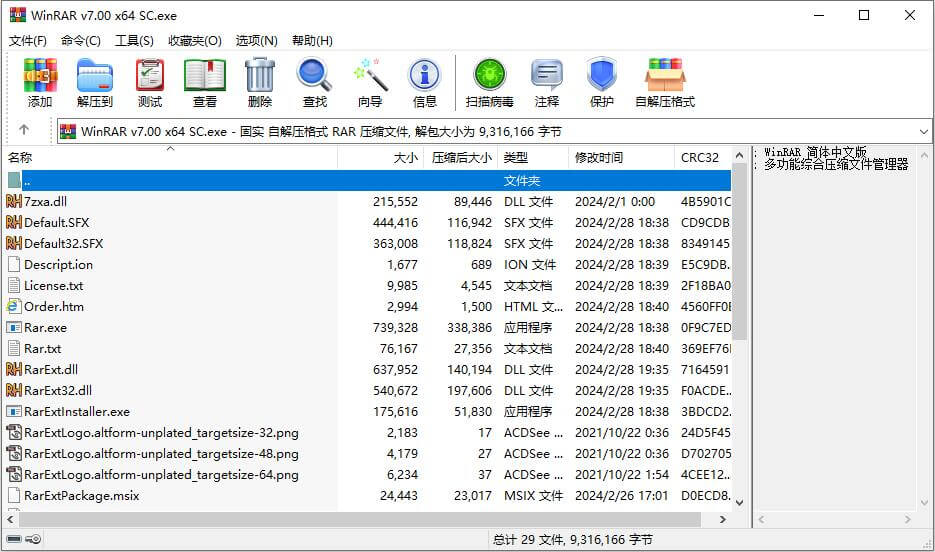Open the 收藏夹(O) menu

coord(195,41)
